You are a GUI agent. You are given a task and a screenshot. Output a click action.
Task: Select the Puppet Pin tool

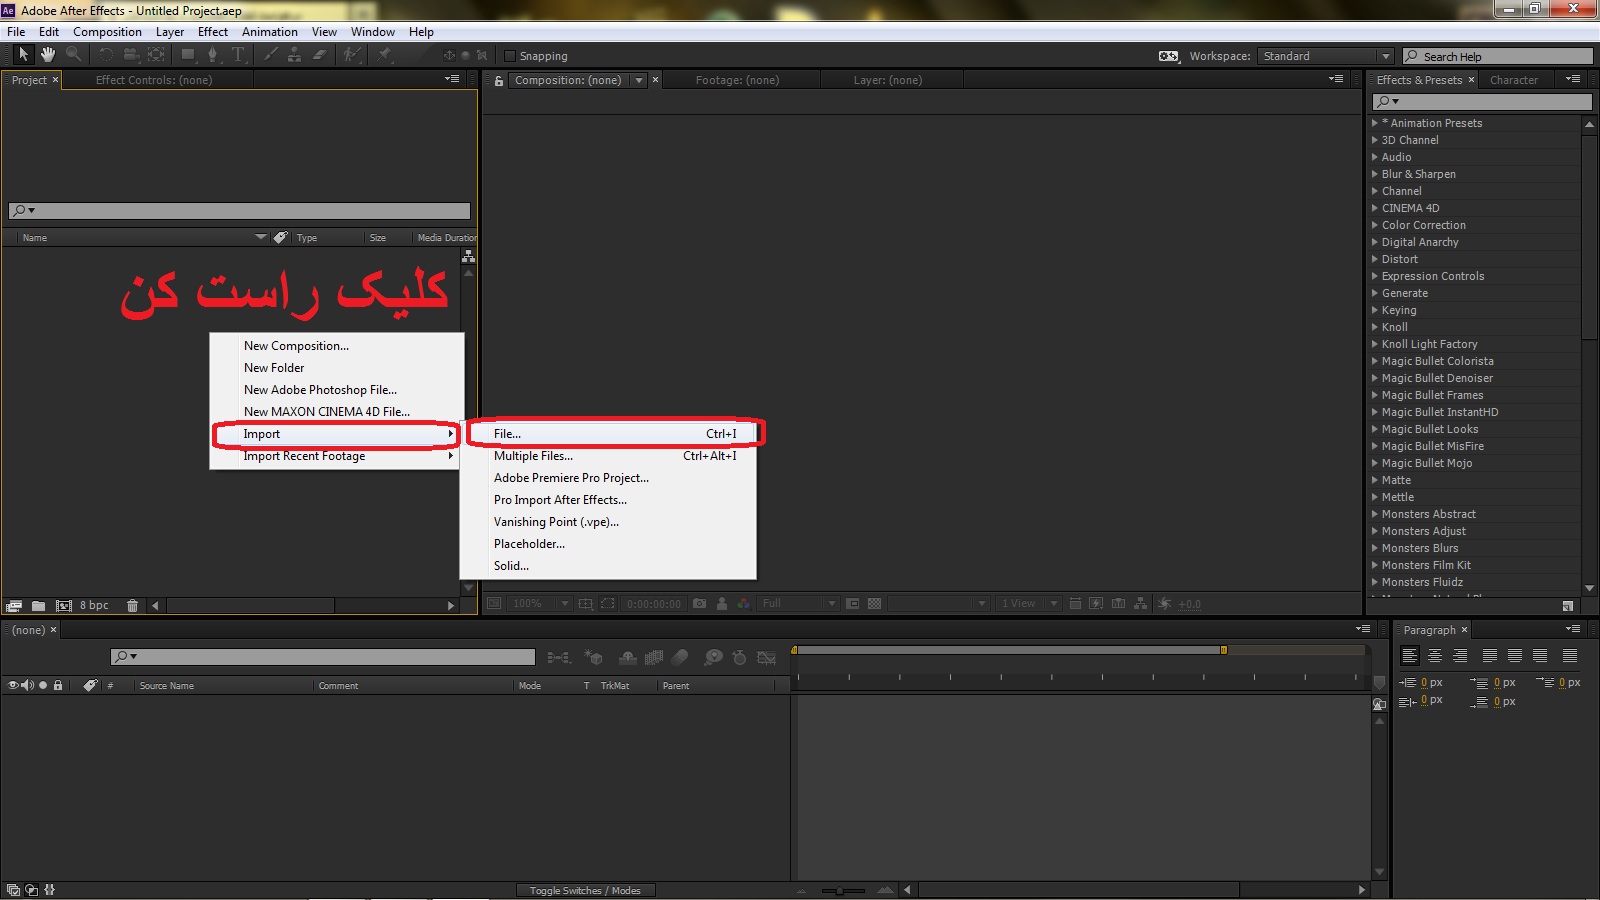point(384,55)
